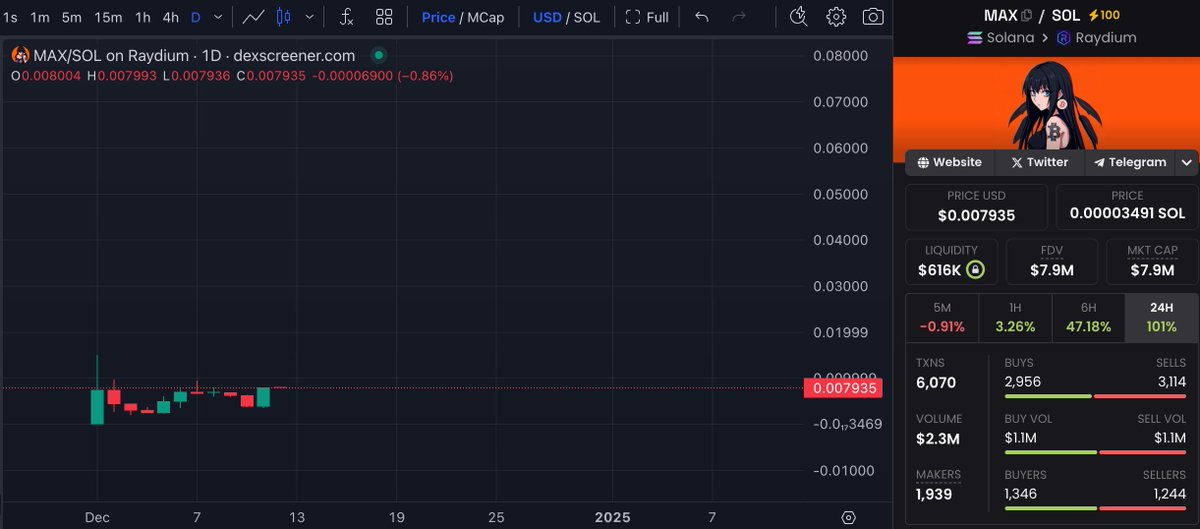Select the 5m timeframe
The image size is (1200, 529).
(71, 17)
